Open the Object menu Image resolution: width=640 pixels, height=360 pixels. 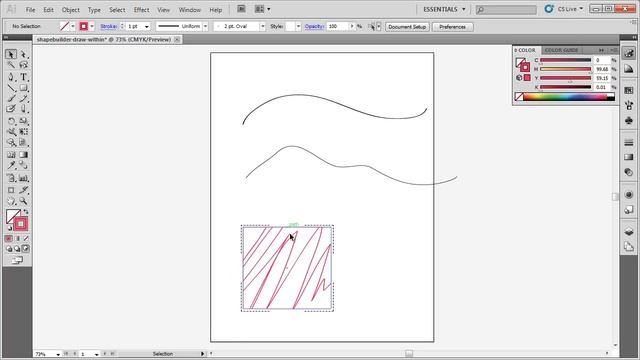[x=71, y=9]
